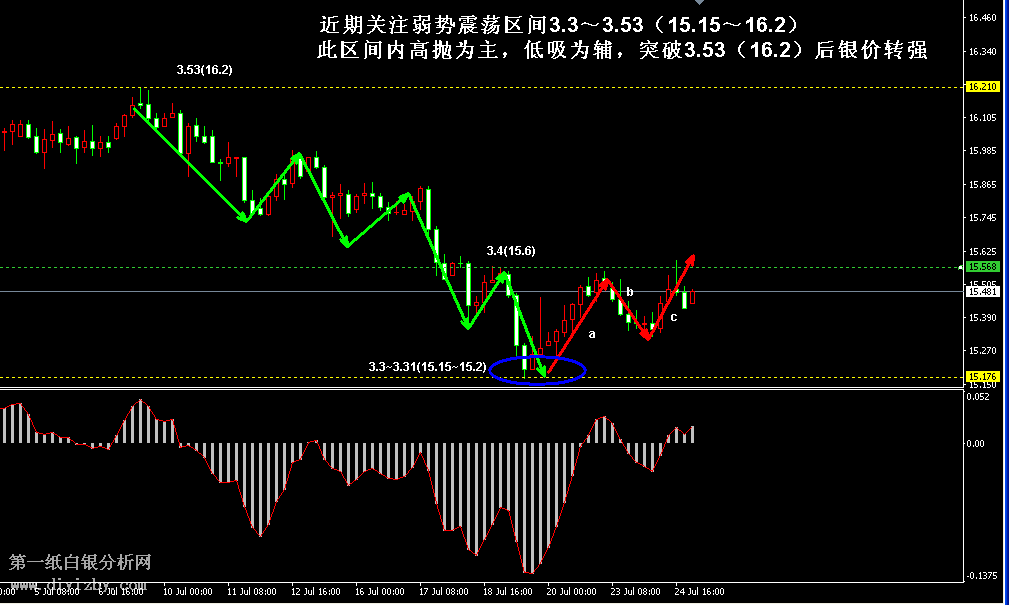This screenshot has height=605, width=1009.
Task: Select the 3.4(15.6) level annotation
Action: tap(510, 250)
